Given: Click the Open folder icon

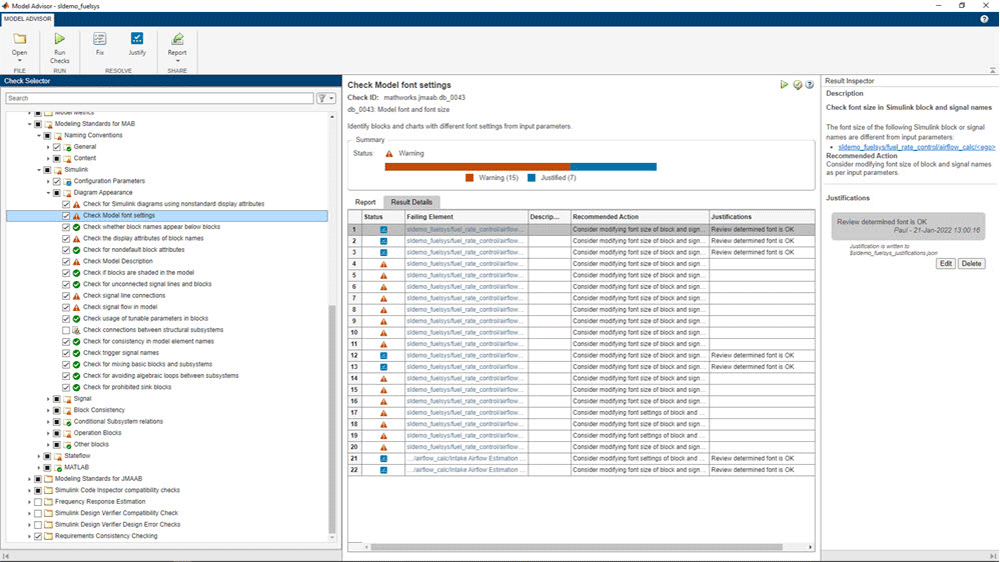Looking at the screenshot, I should 19,40.
